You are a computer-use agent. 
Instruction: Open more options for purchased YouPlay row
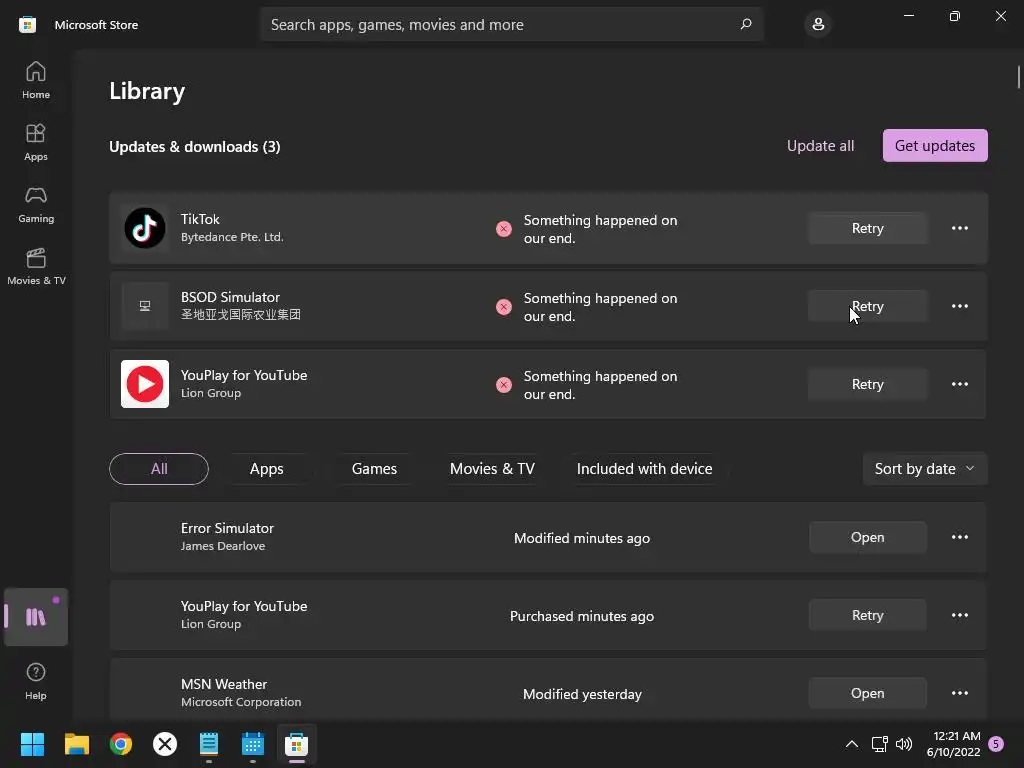click(959, 615)
